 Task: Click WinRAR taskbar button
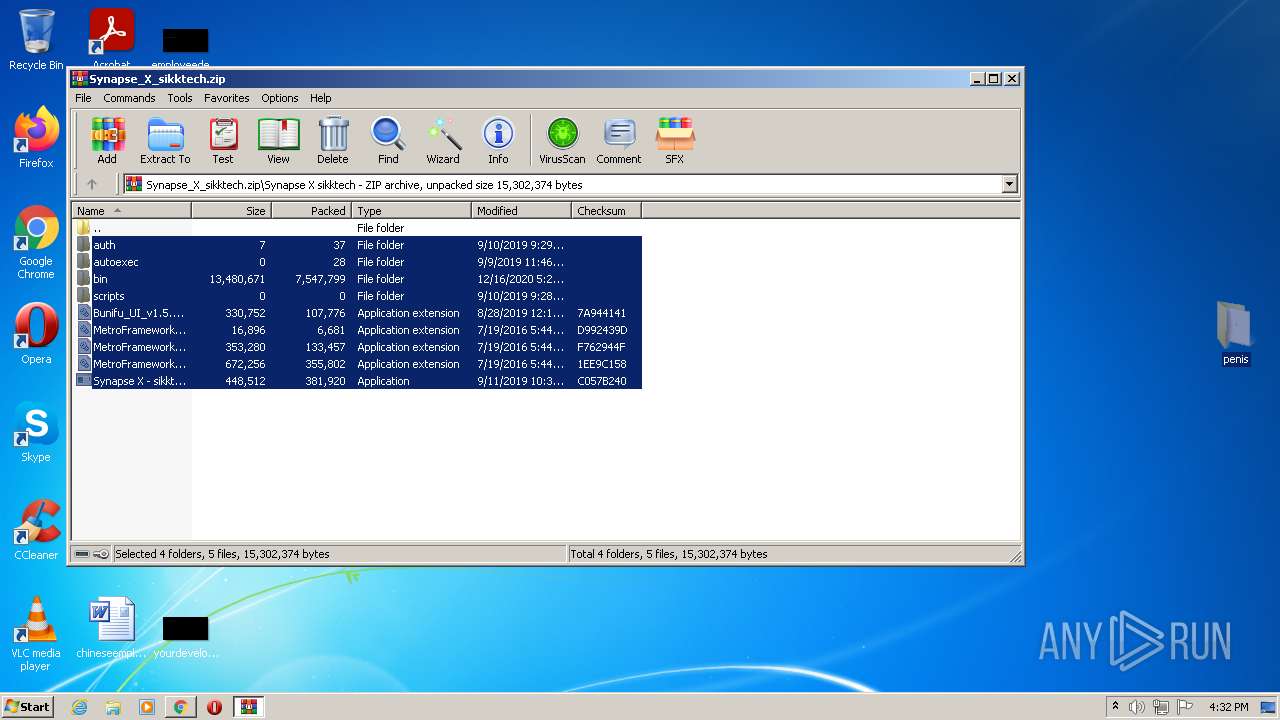(x=248, y=707)
